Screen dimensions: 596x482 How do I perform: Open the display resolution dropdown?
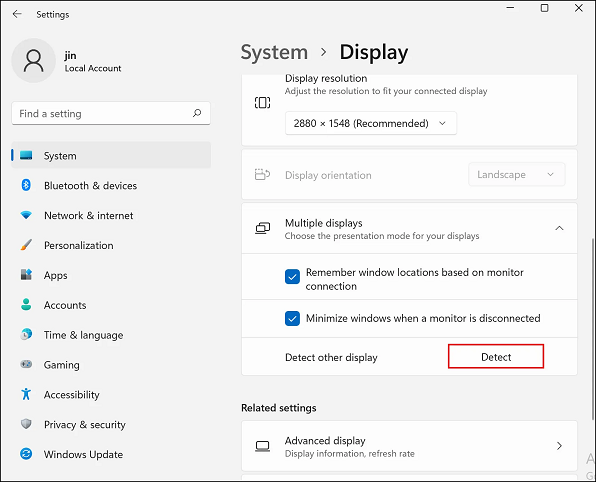tap(371, 123)
